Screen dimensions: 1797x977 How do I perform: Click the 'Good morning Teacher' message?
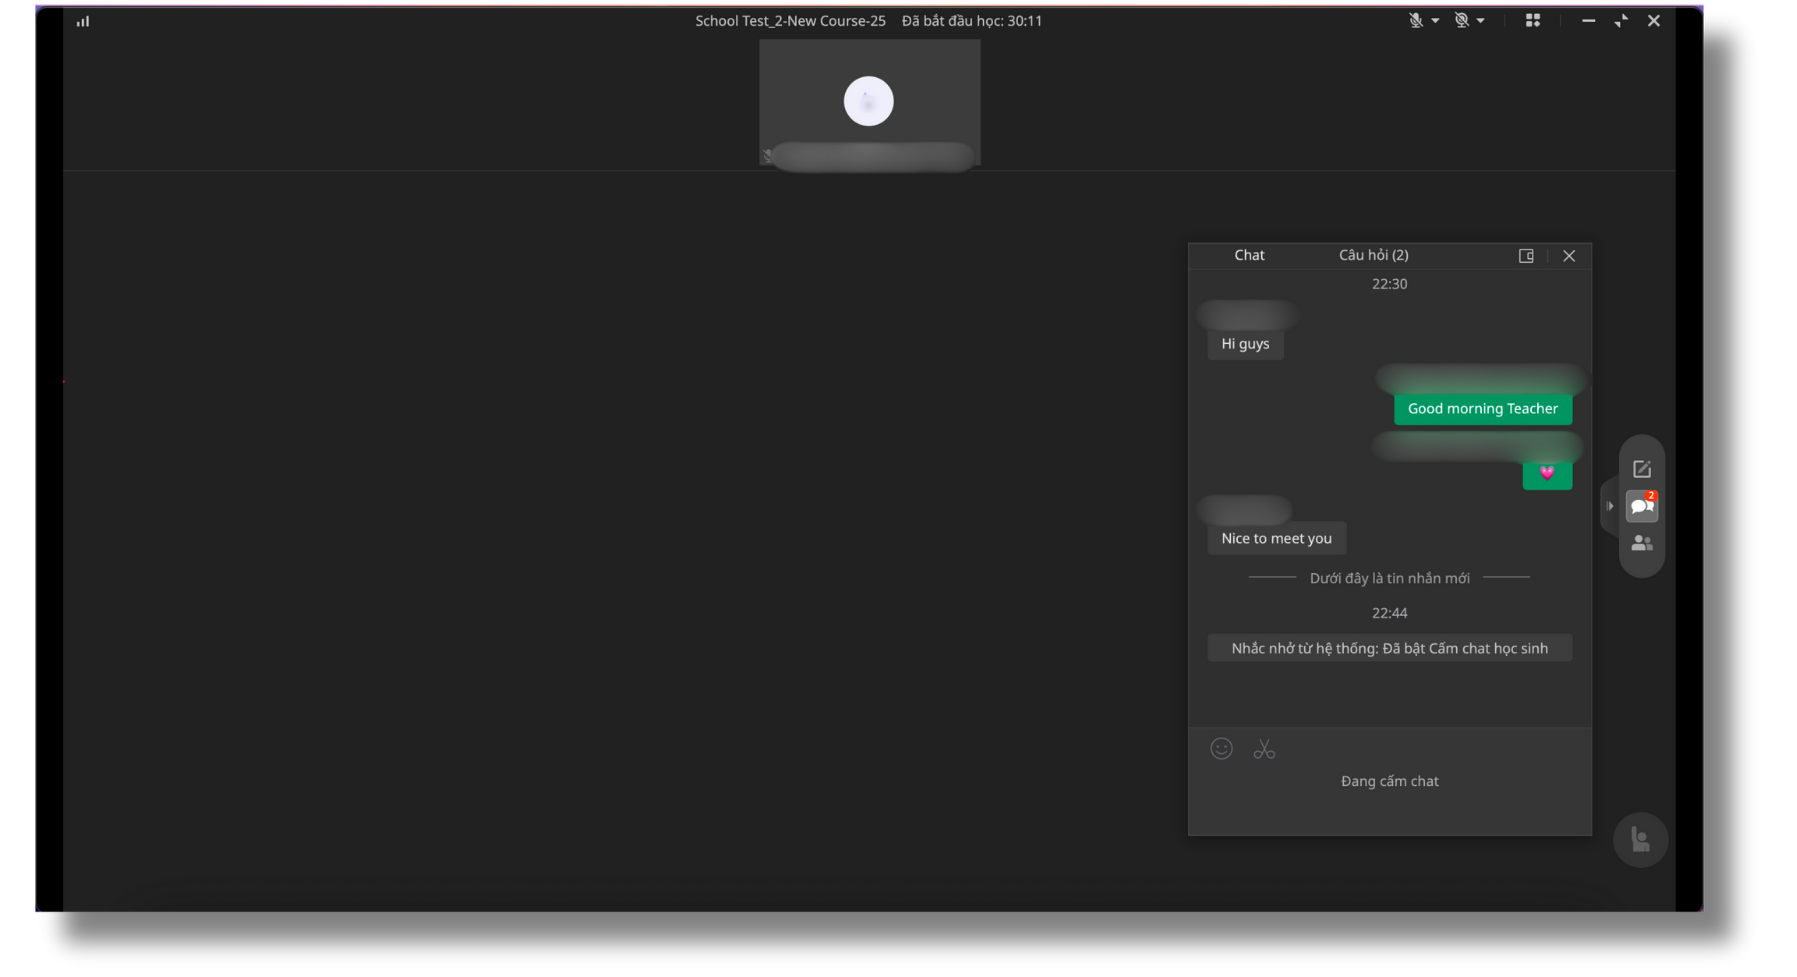[1482, 409]
